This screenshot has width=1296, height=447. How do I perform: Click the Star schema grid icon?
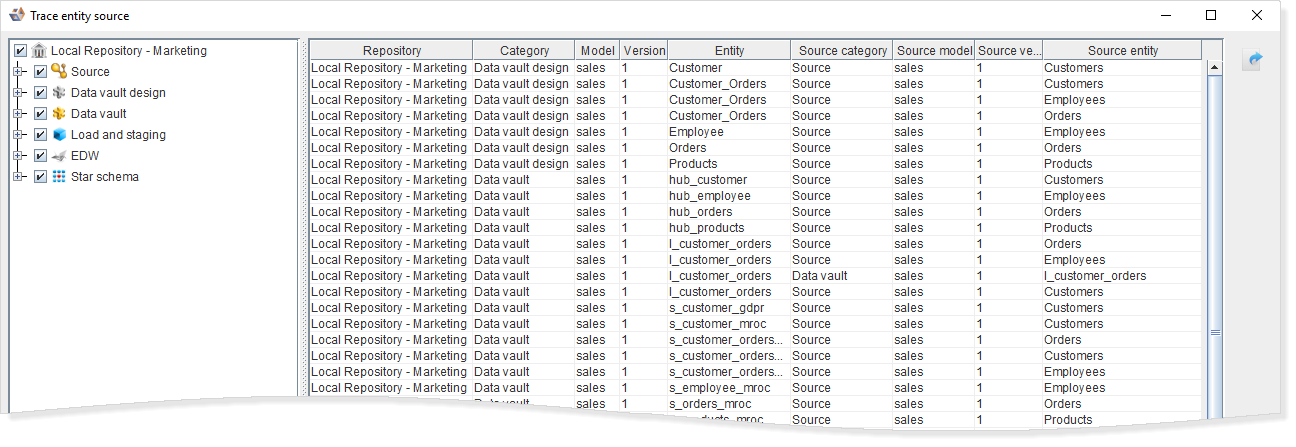[x=59, y=177]
